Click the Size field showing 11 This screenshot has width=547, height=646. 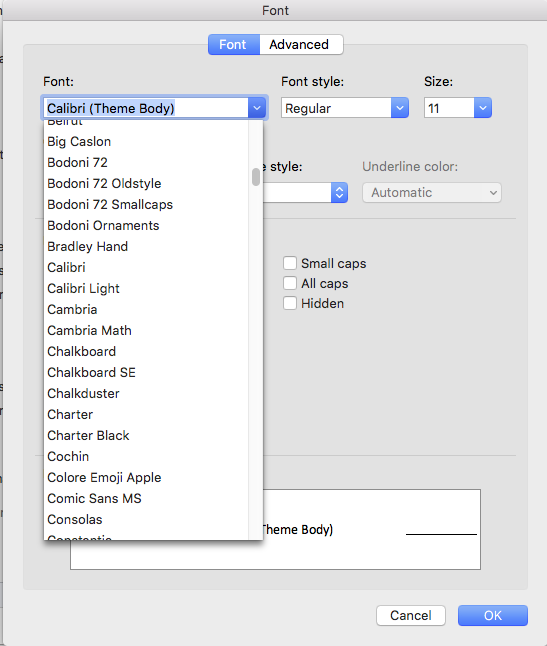click(449, 108)
